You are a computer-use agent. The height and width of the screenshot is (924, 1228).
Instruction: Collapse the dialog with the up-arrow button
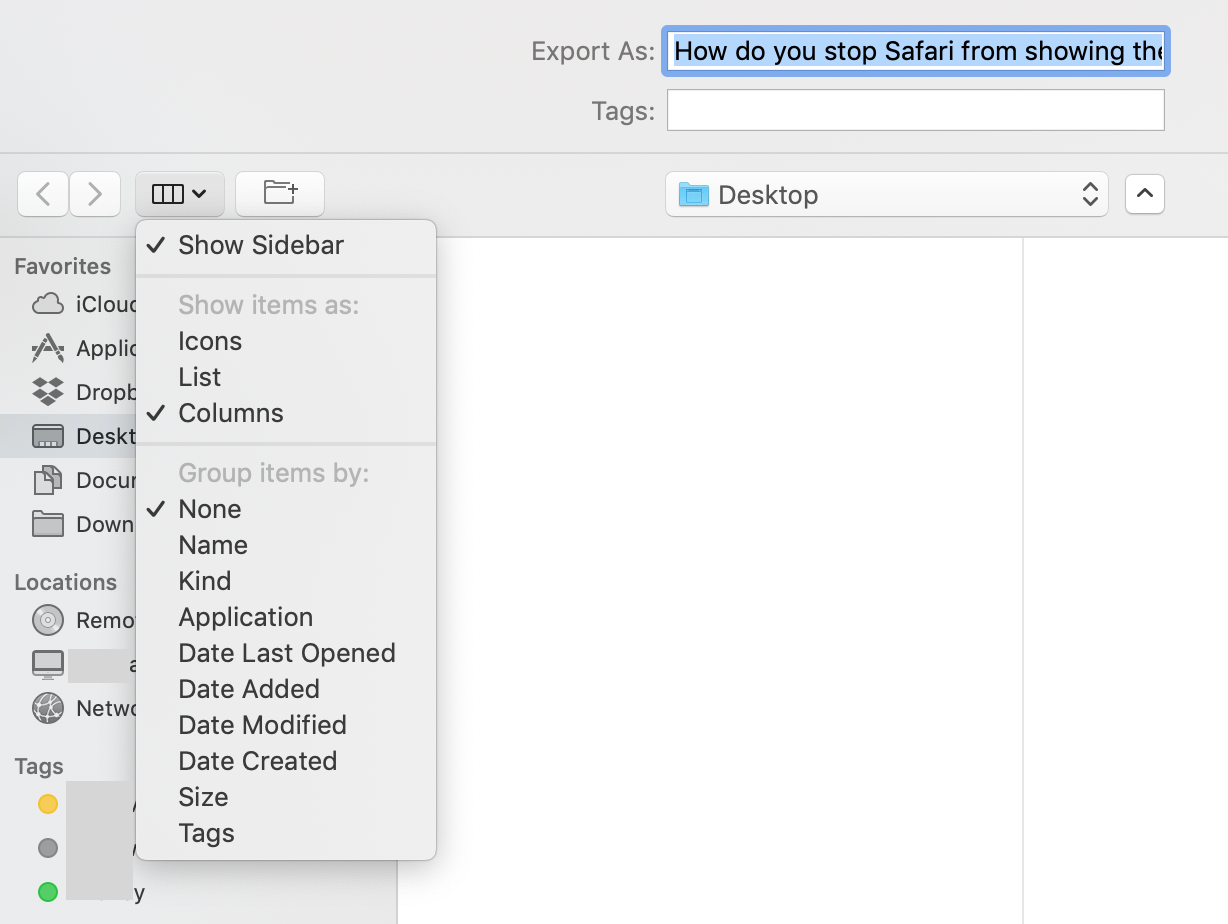click(1145, 194)
